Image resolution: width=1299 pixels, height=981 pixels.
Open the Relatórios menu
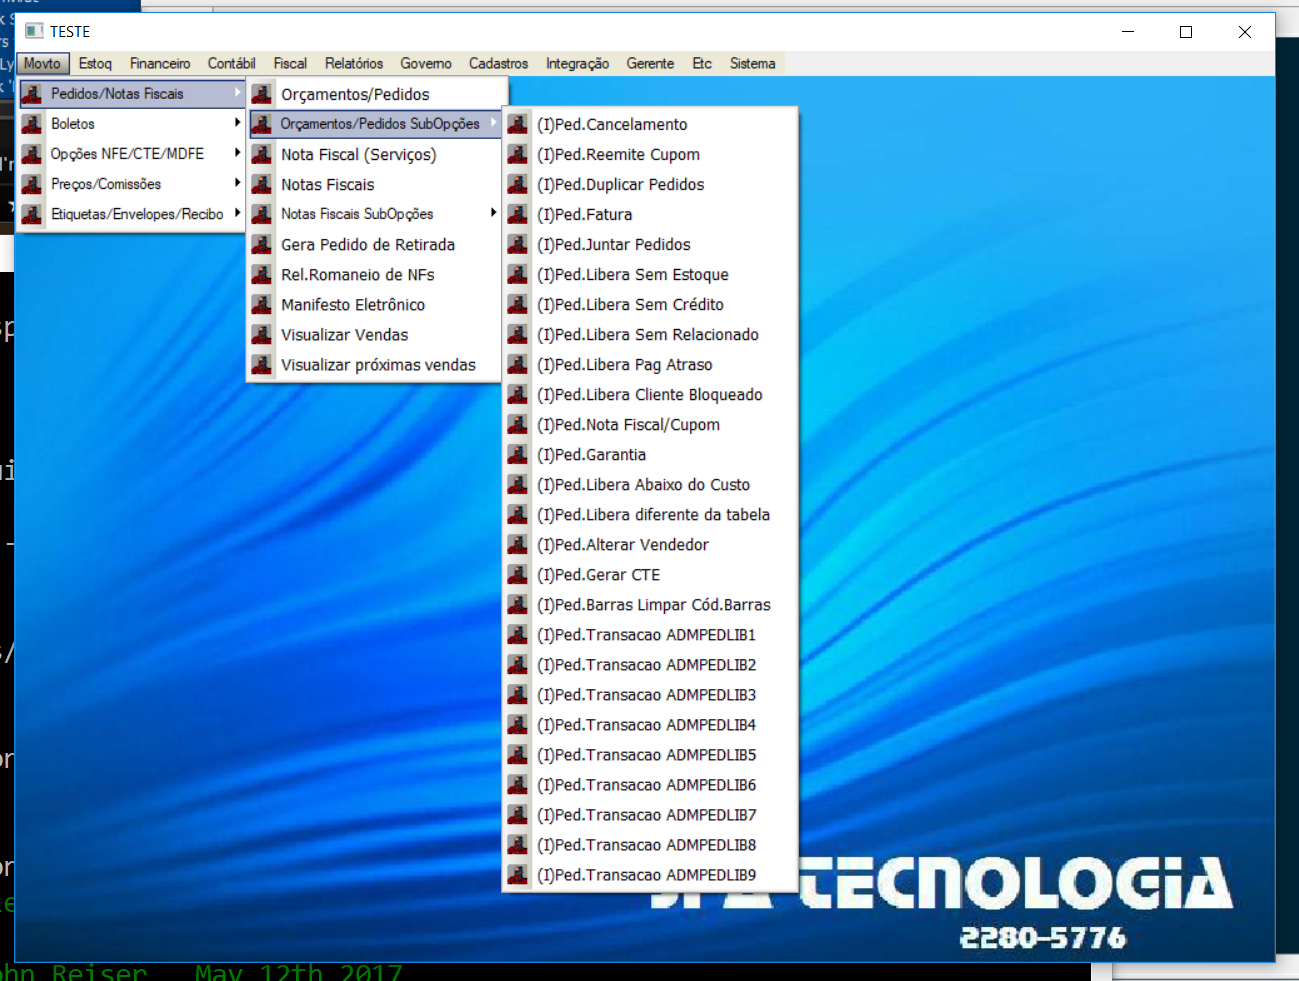pyautogui.click(x=354, y=63)
